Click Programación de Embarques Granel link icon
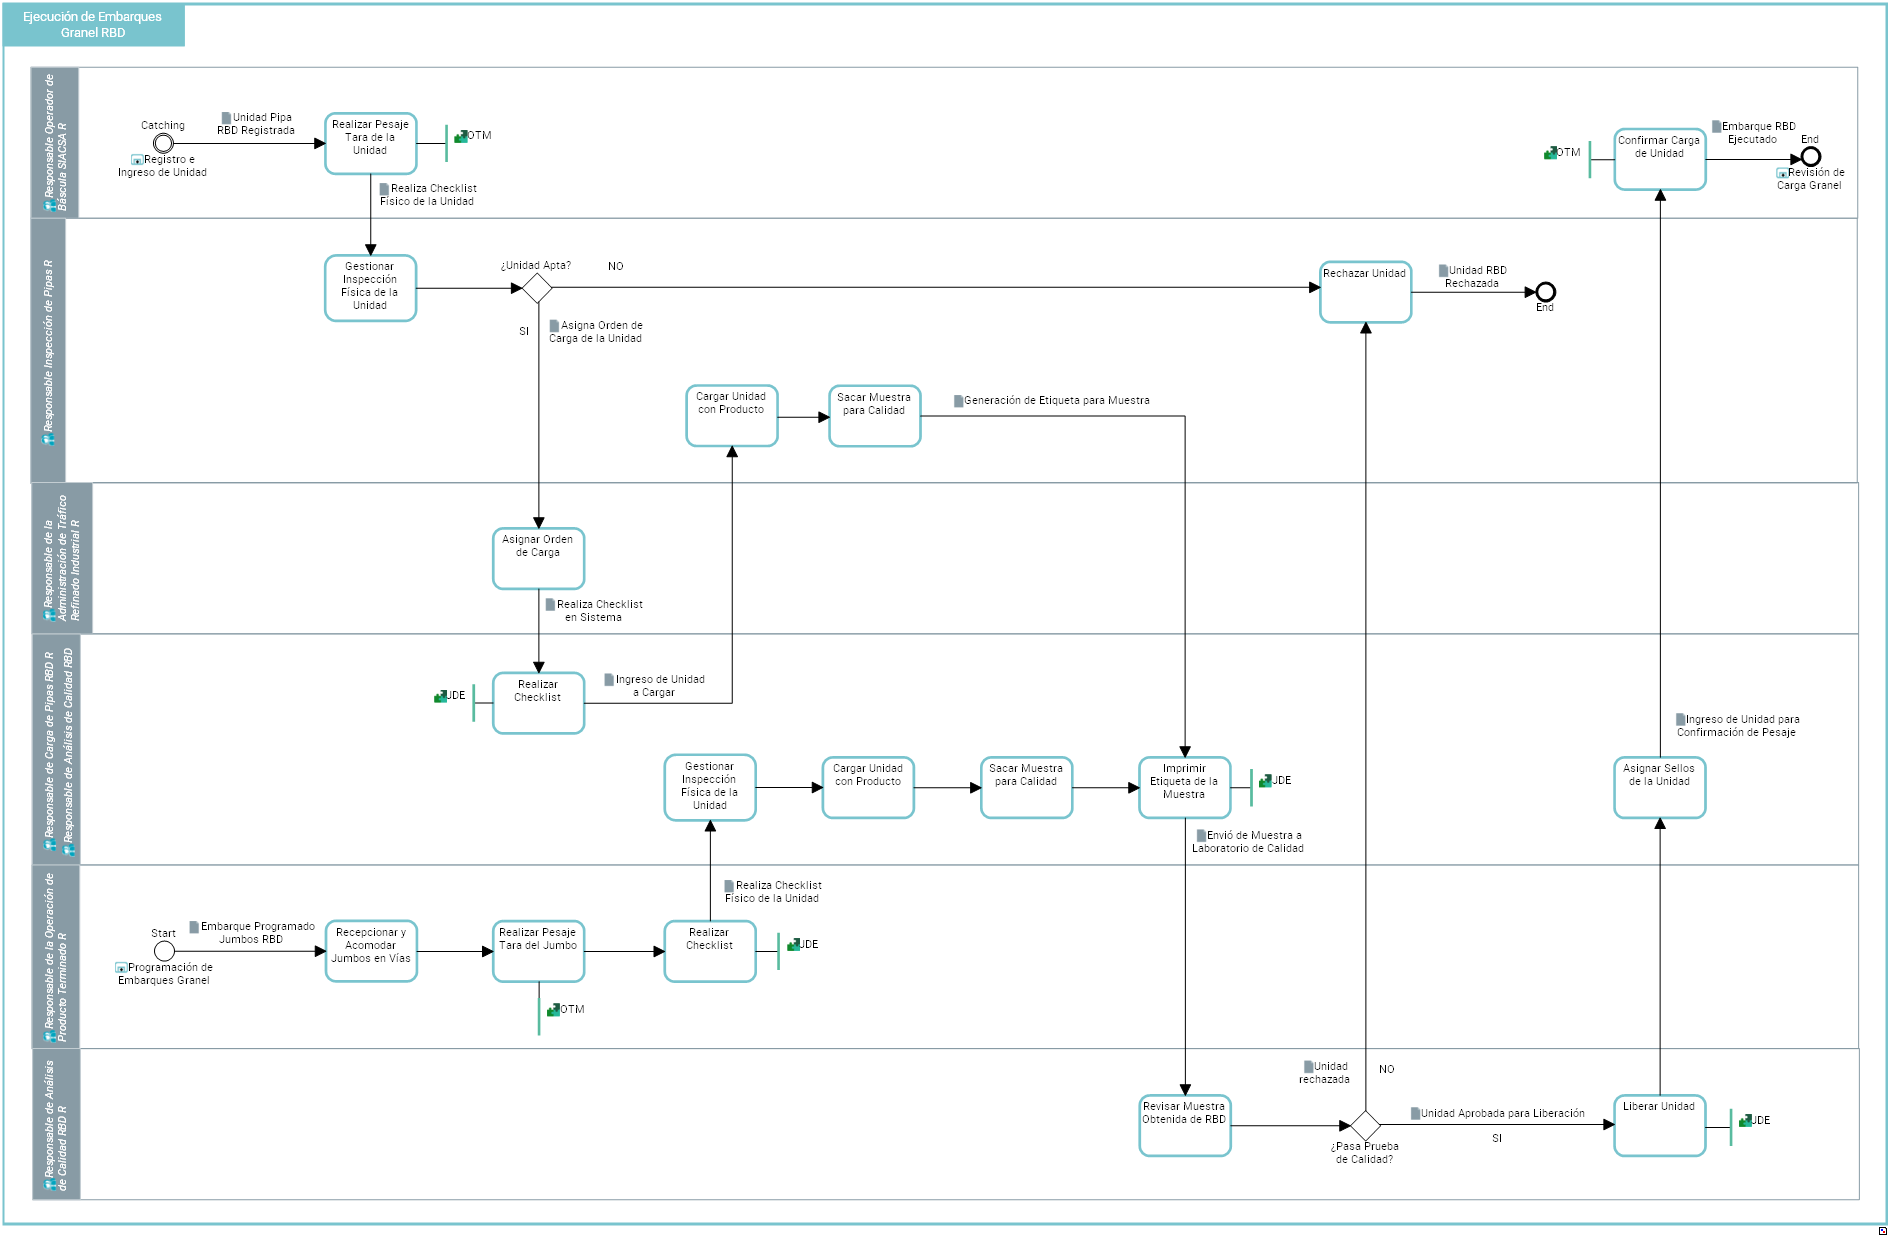The width and height of the screenshot is (1888, 1236). pos(121,968)
